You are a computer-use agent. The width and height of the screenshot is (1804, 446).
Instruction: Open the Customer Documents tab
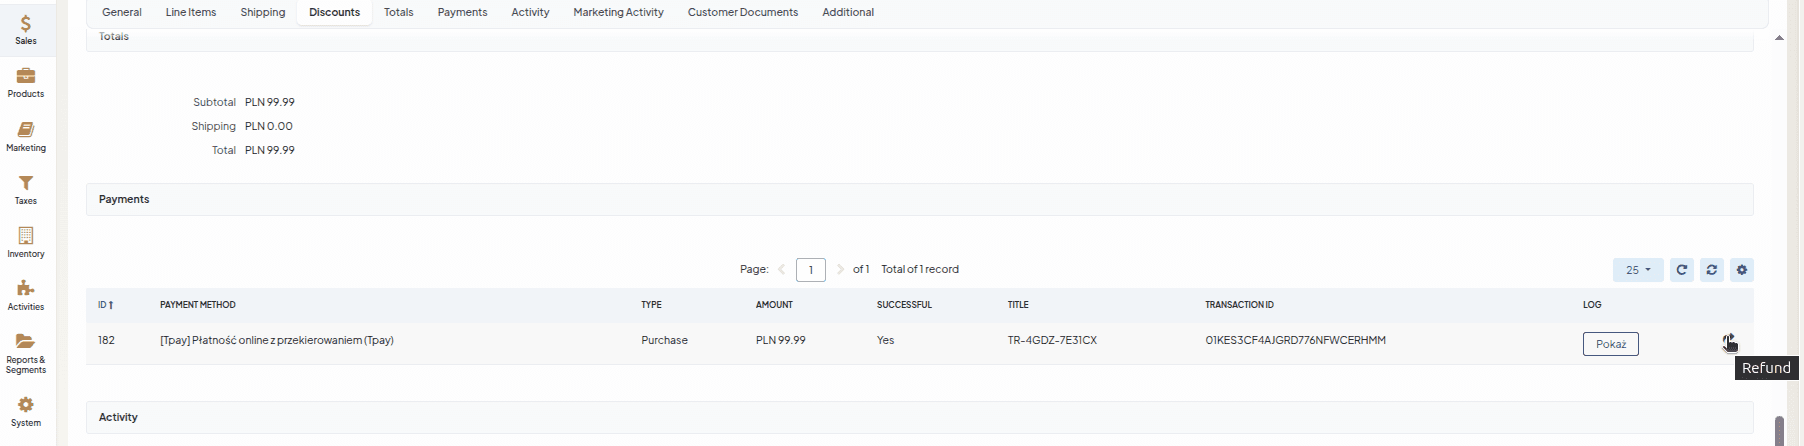(742, 12)
